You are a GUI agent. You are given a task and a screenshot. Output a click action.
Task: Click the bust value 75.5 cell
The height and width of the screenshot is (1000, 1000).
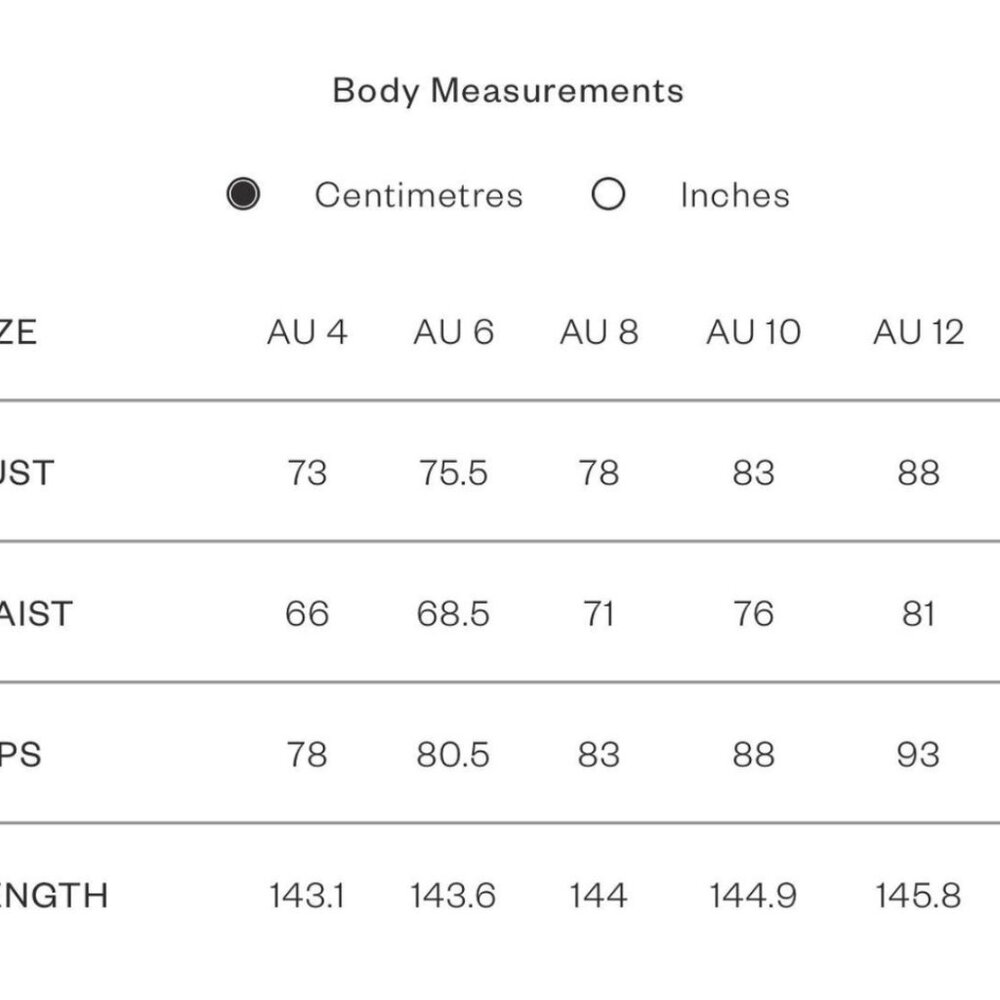(x=453, y=472)
